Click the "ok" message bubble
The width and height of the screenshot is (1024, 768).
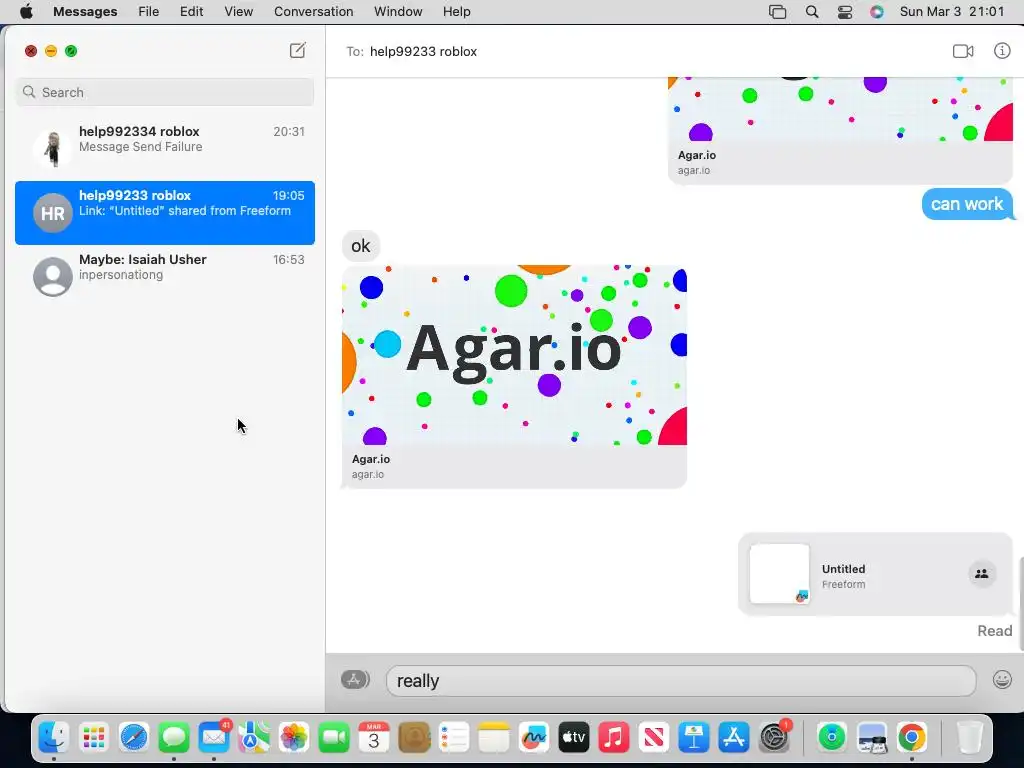tap(360, 246)
